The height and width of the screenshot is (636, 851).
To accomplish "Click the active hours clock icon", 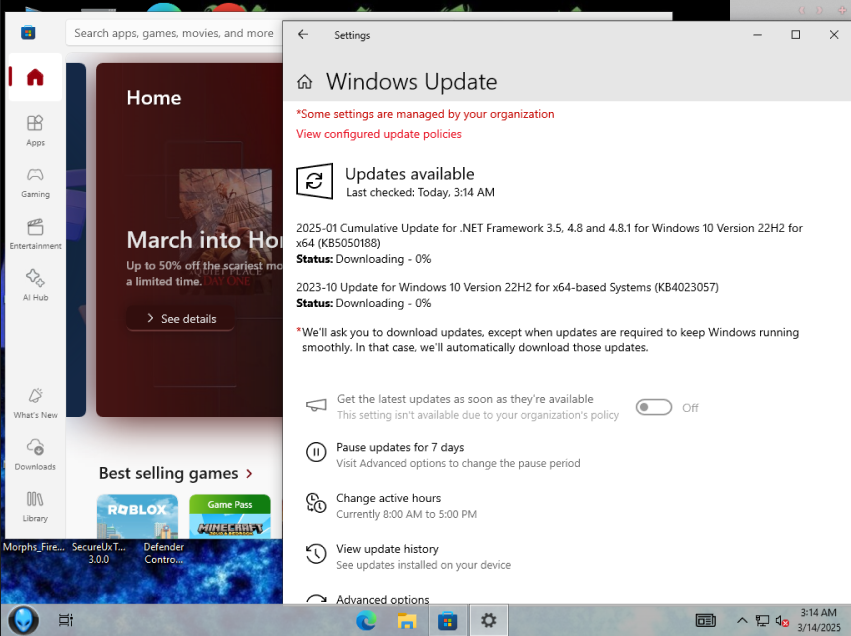I will pyautogui.click(x=316, y=503).
